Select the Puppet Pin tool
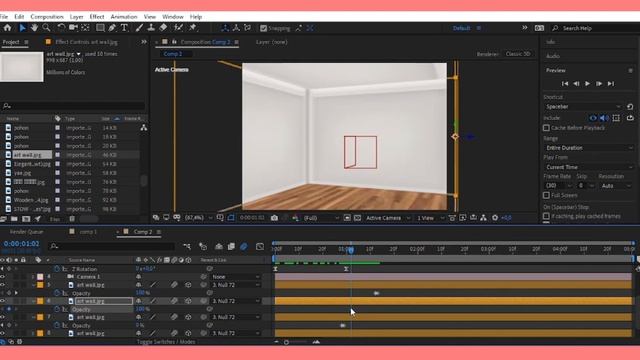The image size is (640, 360). [193, 28]
